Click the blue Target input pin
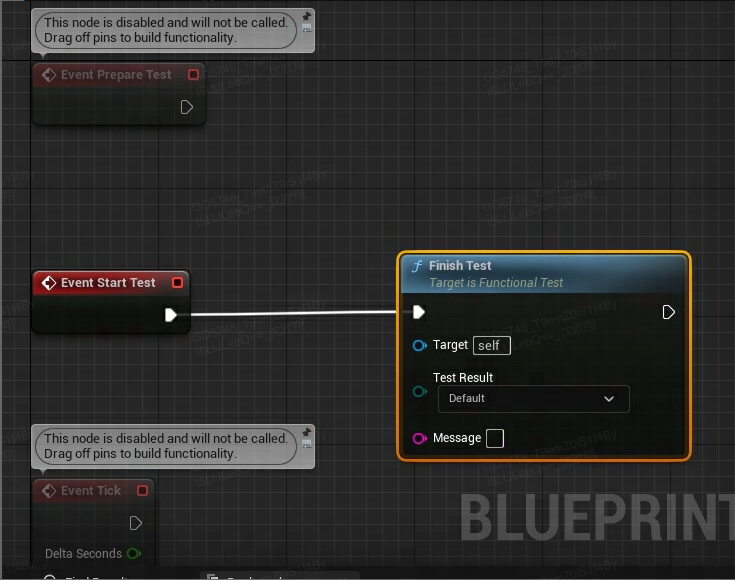Screen dimensions: 735x580 420,346
